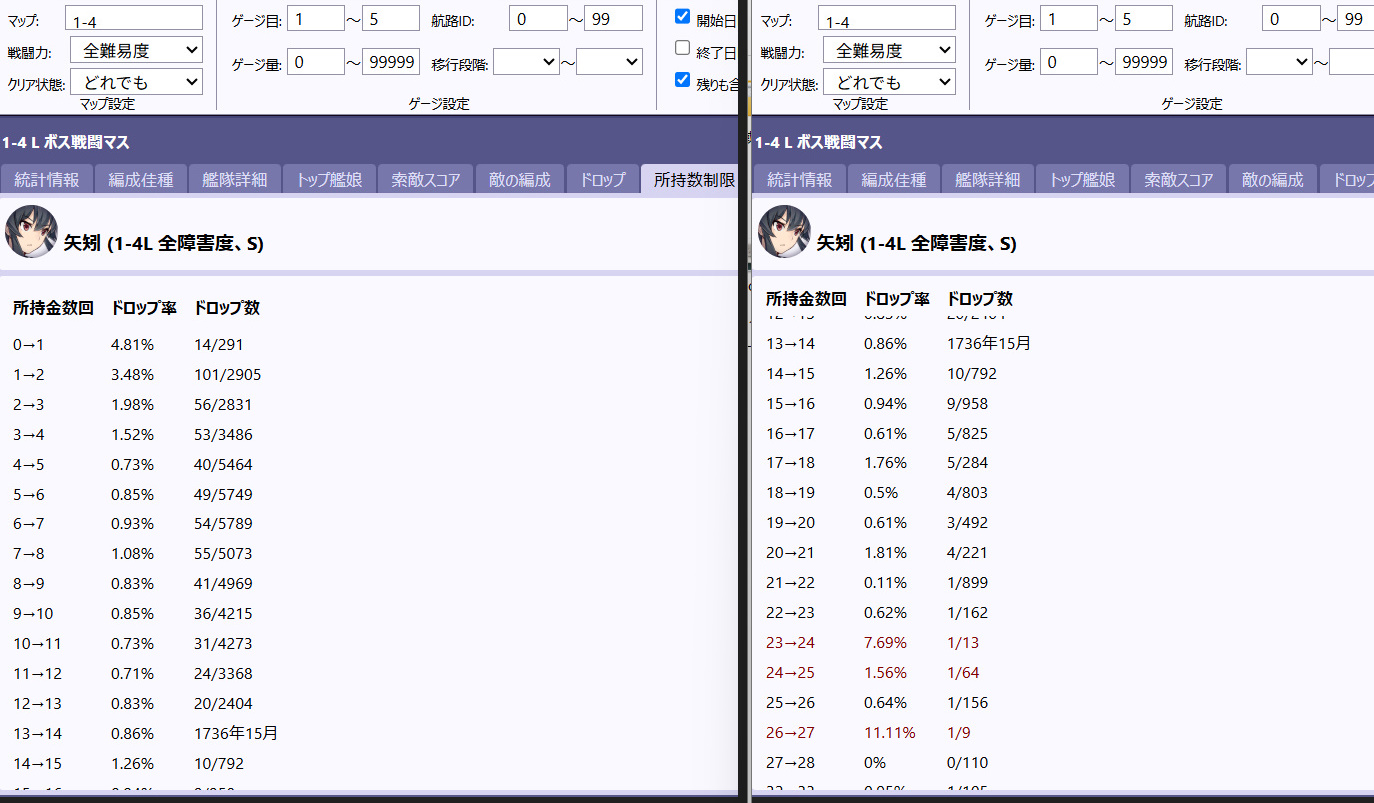Open the first 移行段階 dropdown in the left pane
Viewport: 1374px width, 803px height.
tap(526, 62)
